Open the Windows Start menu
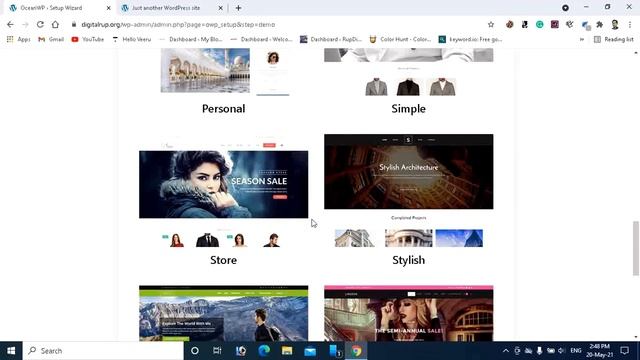Screen dimensions: 640x360 pyautogui.click(x=11, y=351)
